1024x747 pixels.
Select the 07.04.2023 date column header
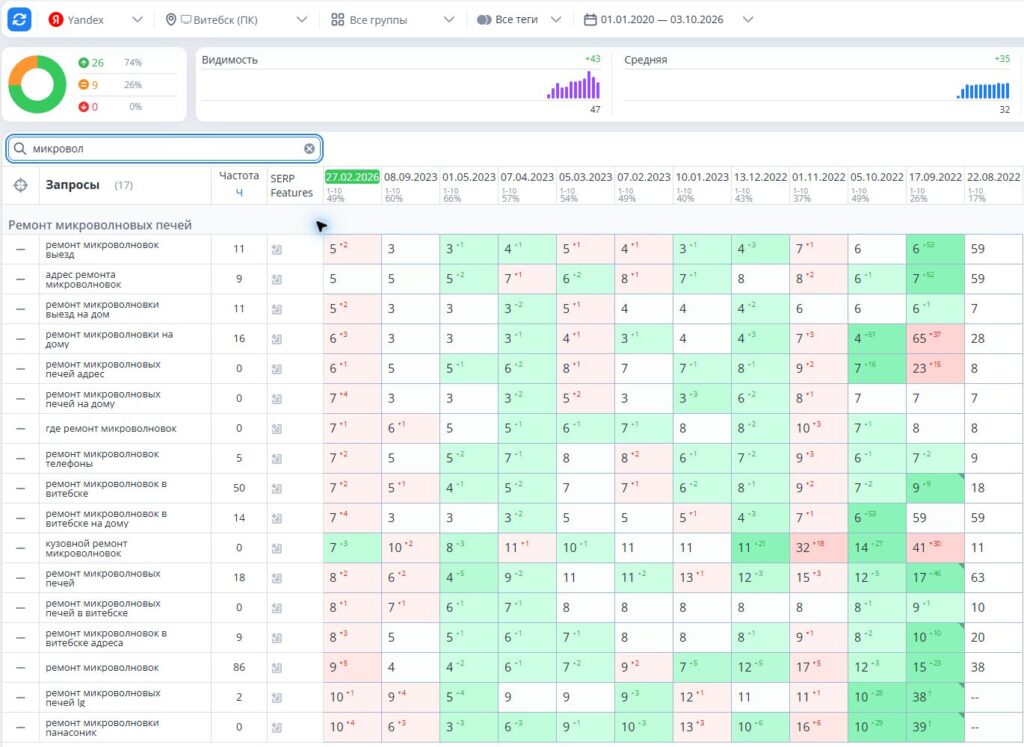coord(527,177)
